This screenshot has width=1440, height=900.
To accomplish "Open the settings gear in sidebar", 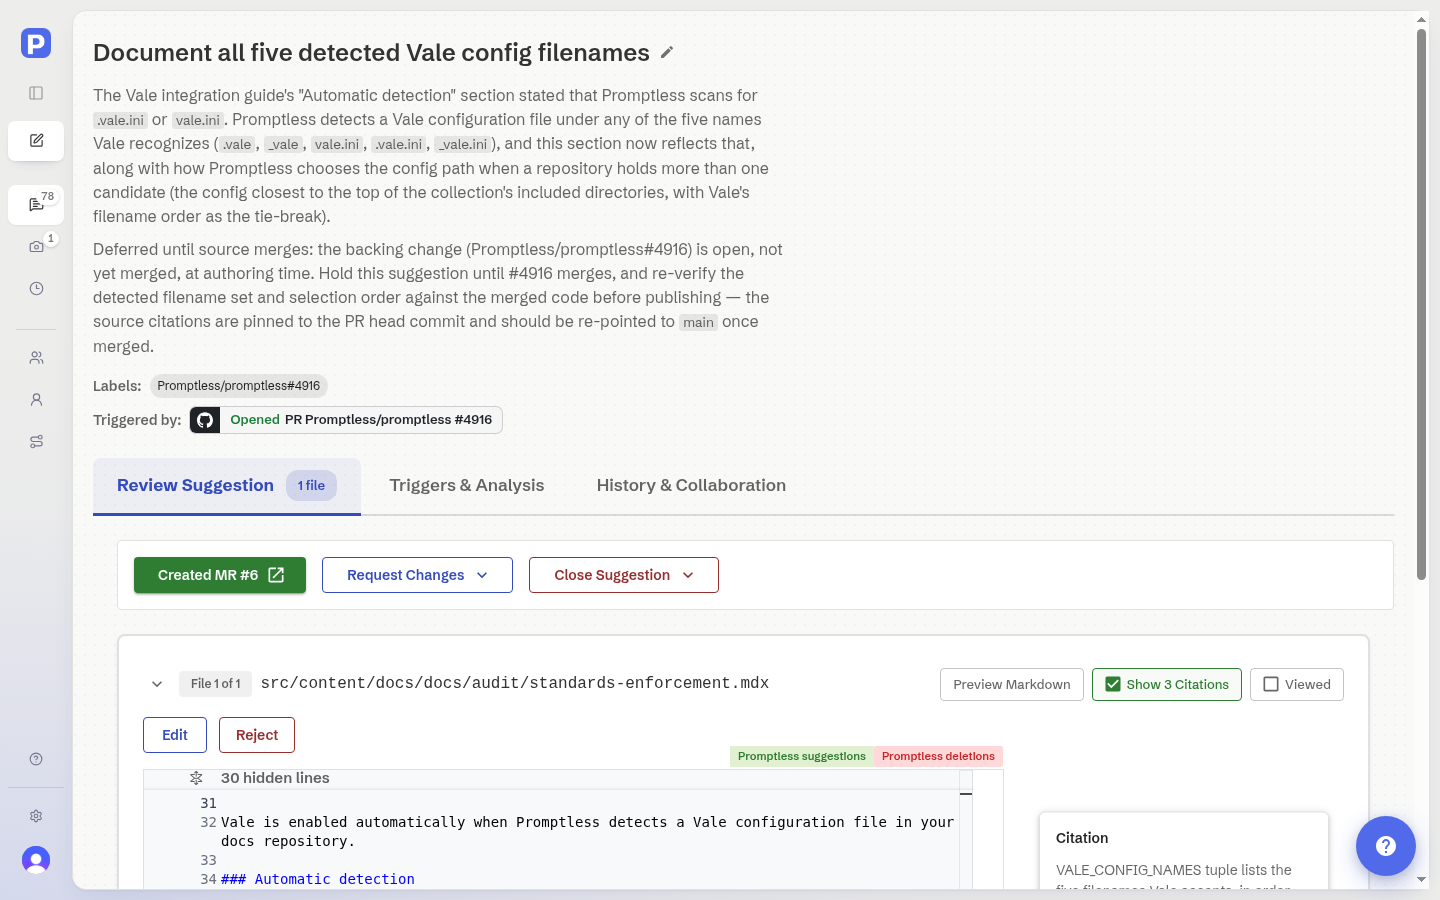I will (x=36, y=816).
